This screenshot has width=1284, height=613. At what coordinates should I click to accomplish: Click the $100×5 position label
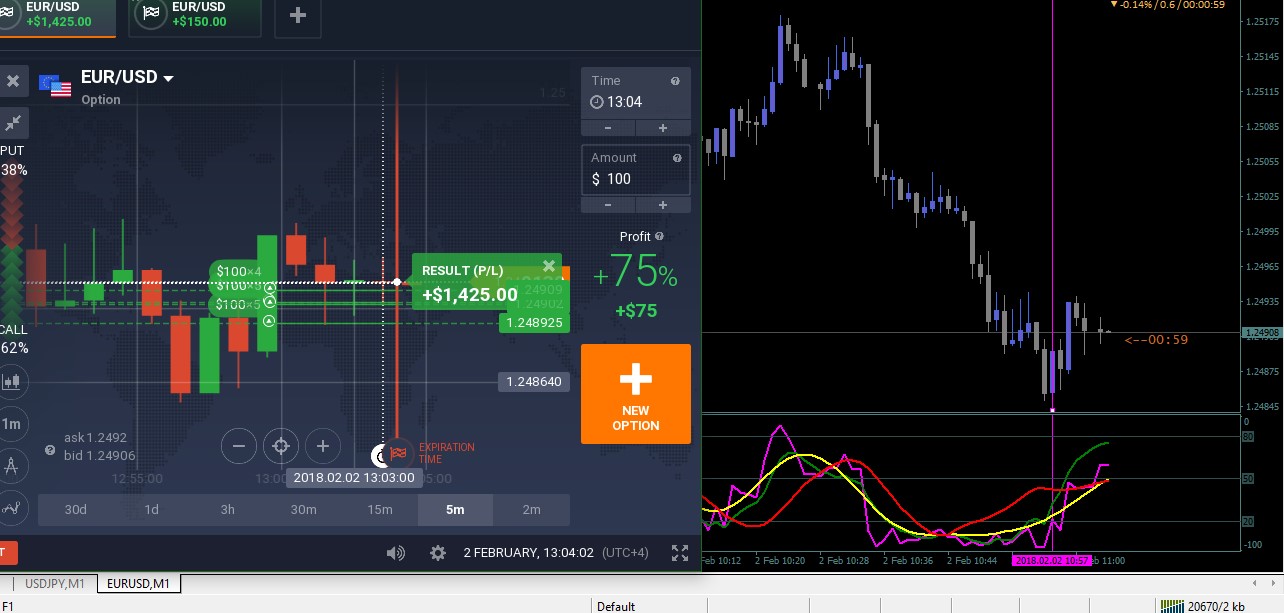238,304
